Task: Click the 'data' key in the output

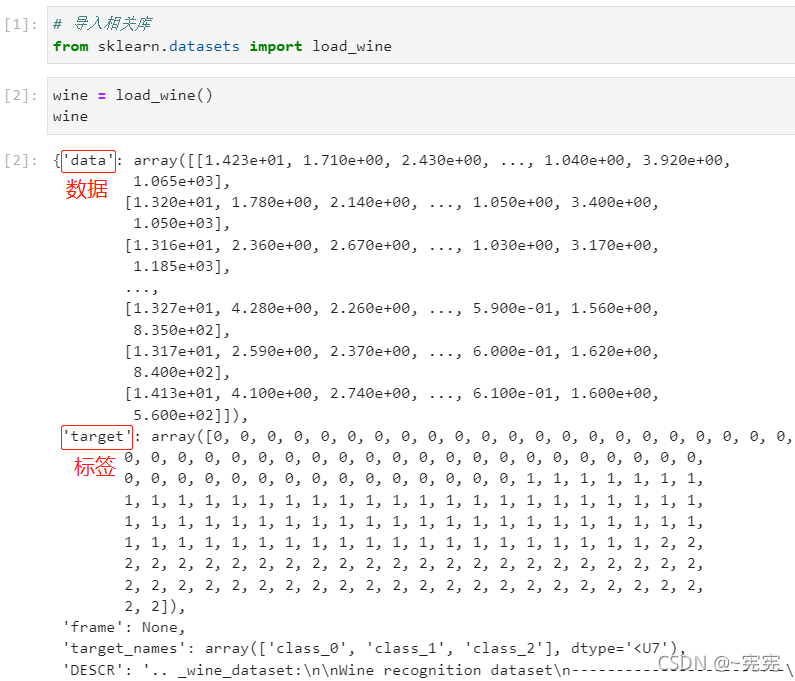Action: coord(88,161)
